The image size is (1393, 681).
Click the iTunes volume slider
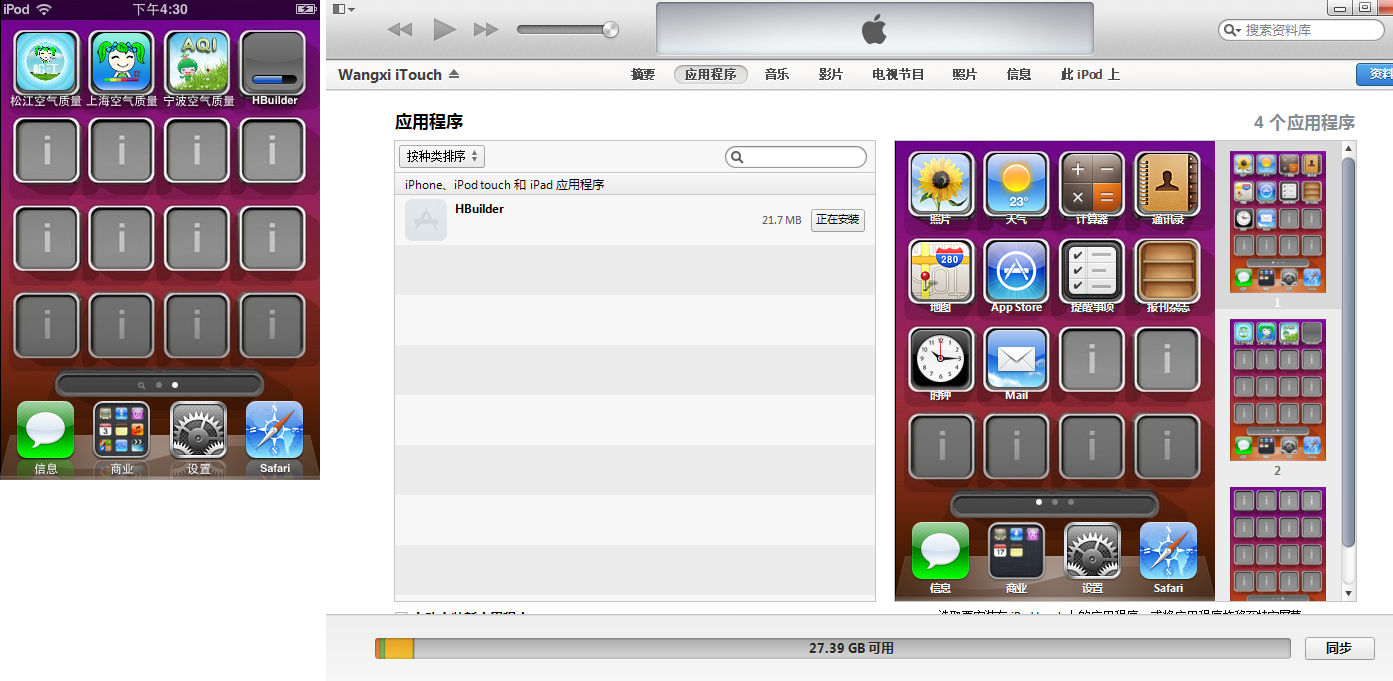click(568, 30)
